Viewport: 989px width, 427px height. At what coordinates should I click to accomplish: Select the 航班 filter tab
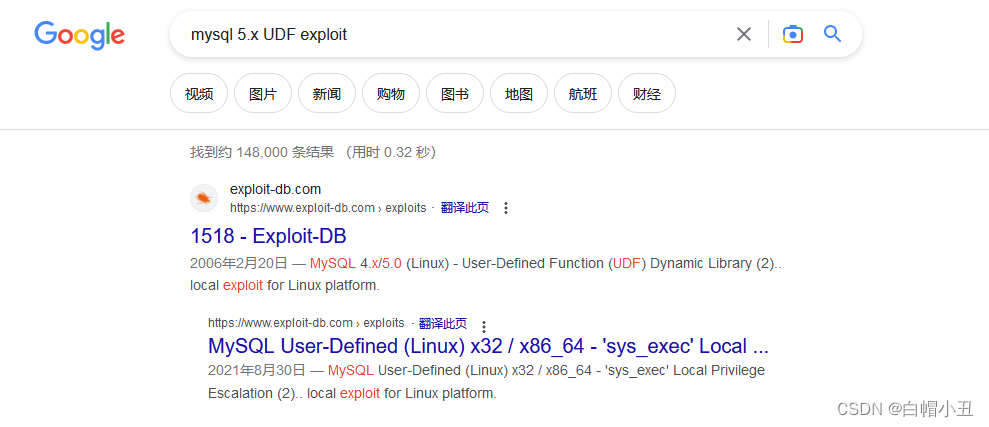click(582, 93)
